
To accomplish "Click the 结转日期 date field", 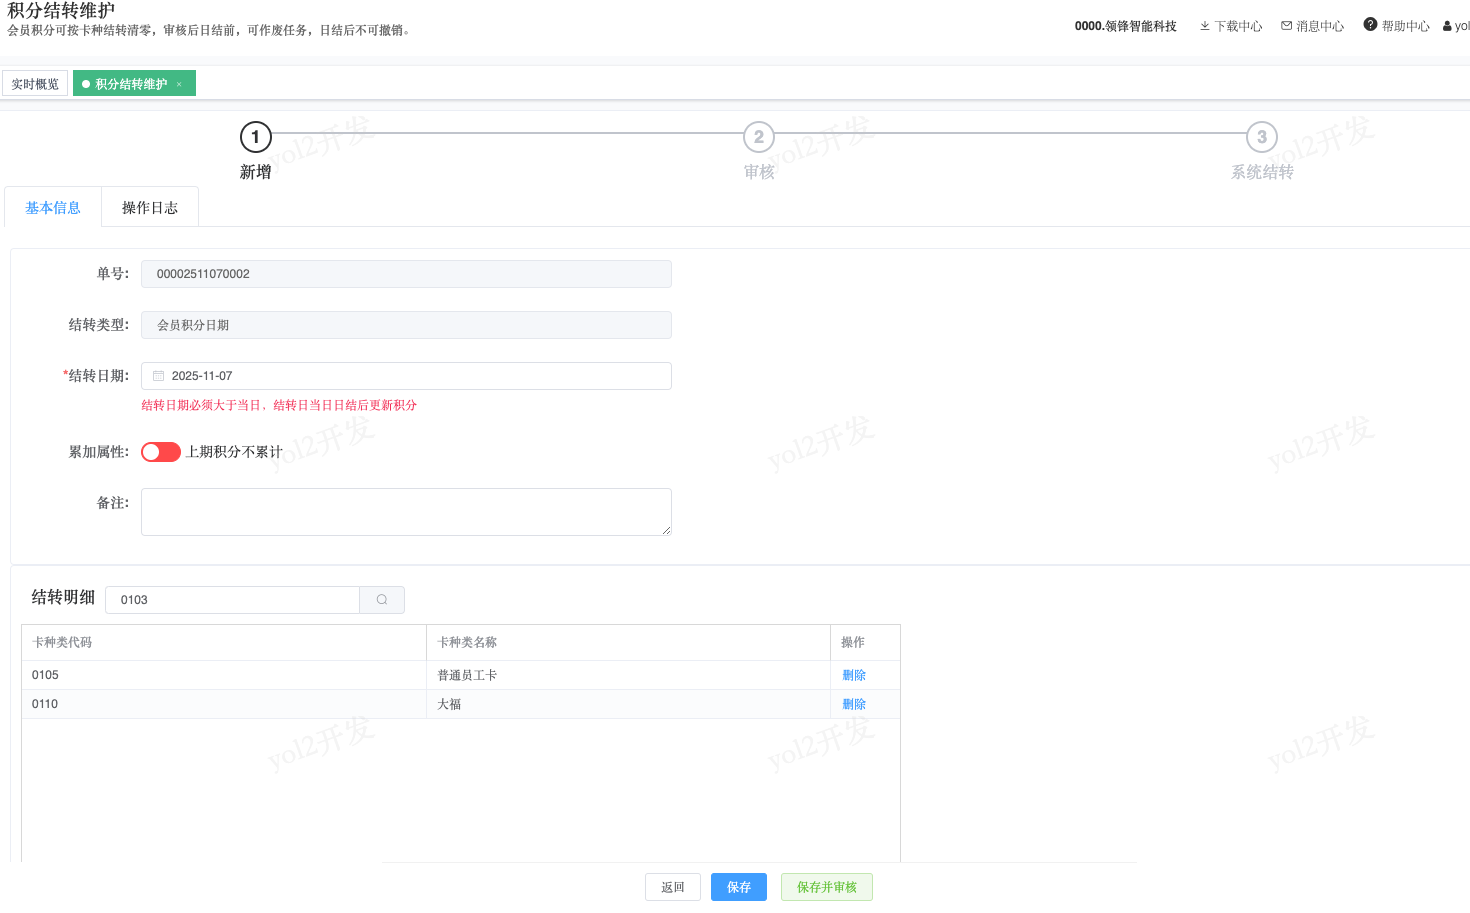I will pyautogui.click(x=406, y=376).
